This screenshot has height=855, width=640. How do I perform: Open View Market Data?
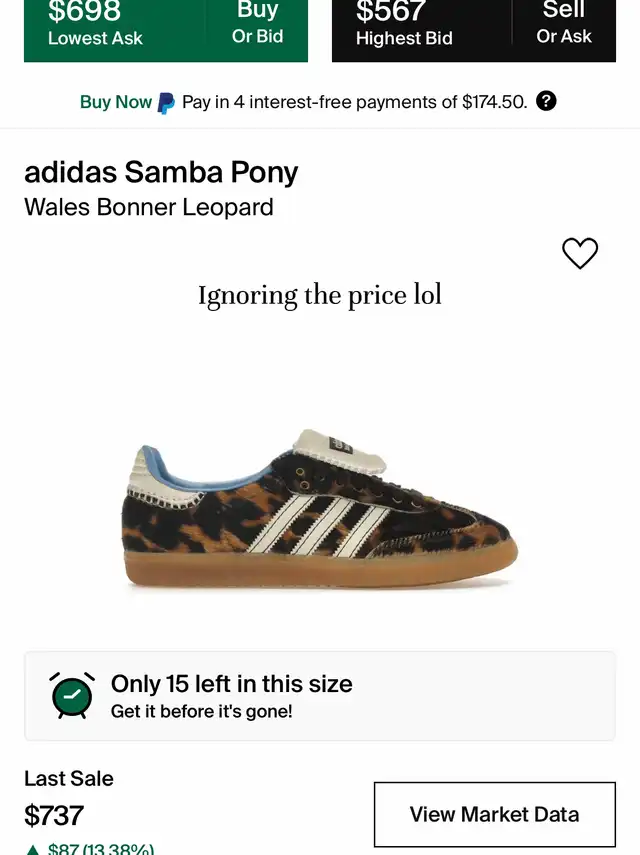point(494,814)
